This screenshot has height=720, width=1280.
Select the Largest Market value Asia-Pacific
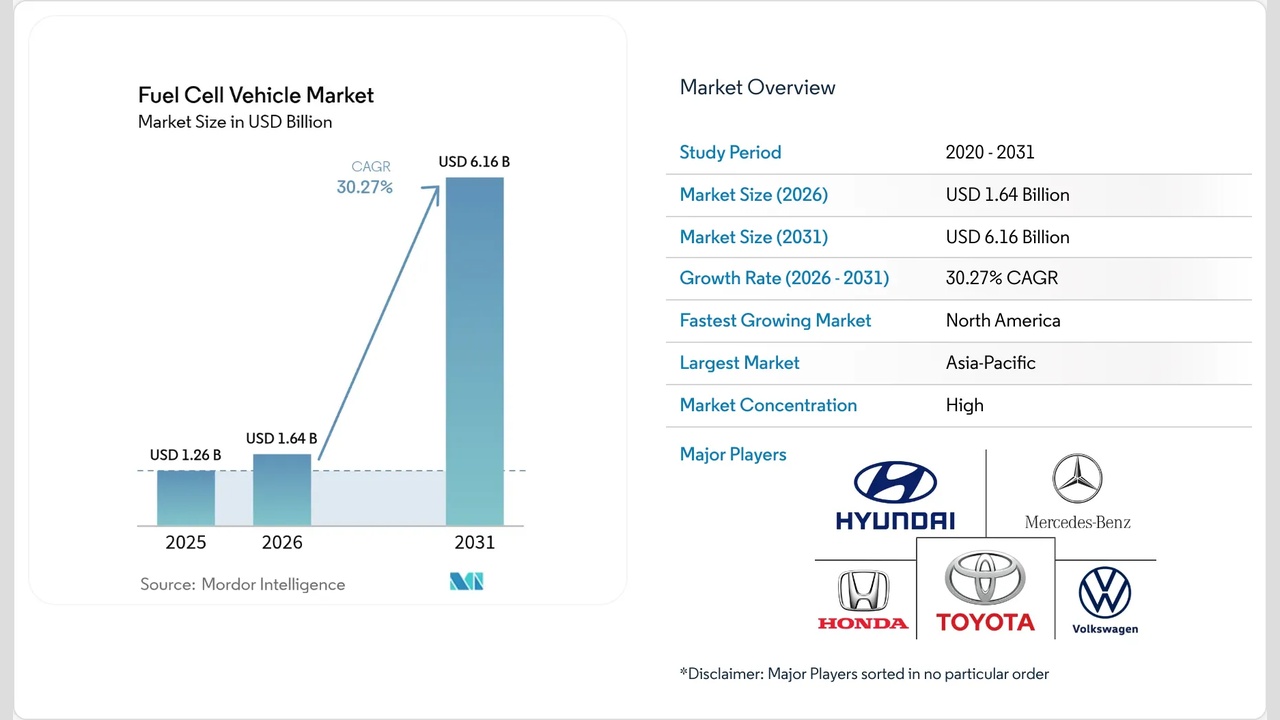click(990, 362)
